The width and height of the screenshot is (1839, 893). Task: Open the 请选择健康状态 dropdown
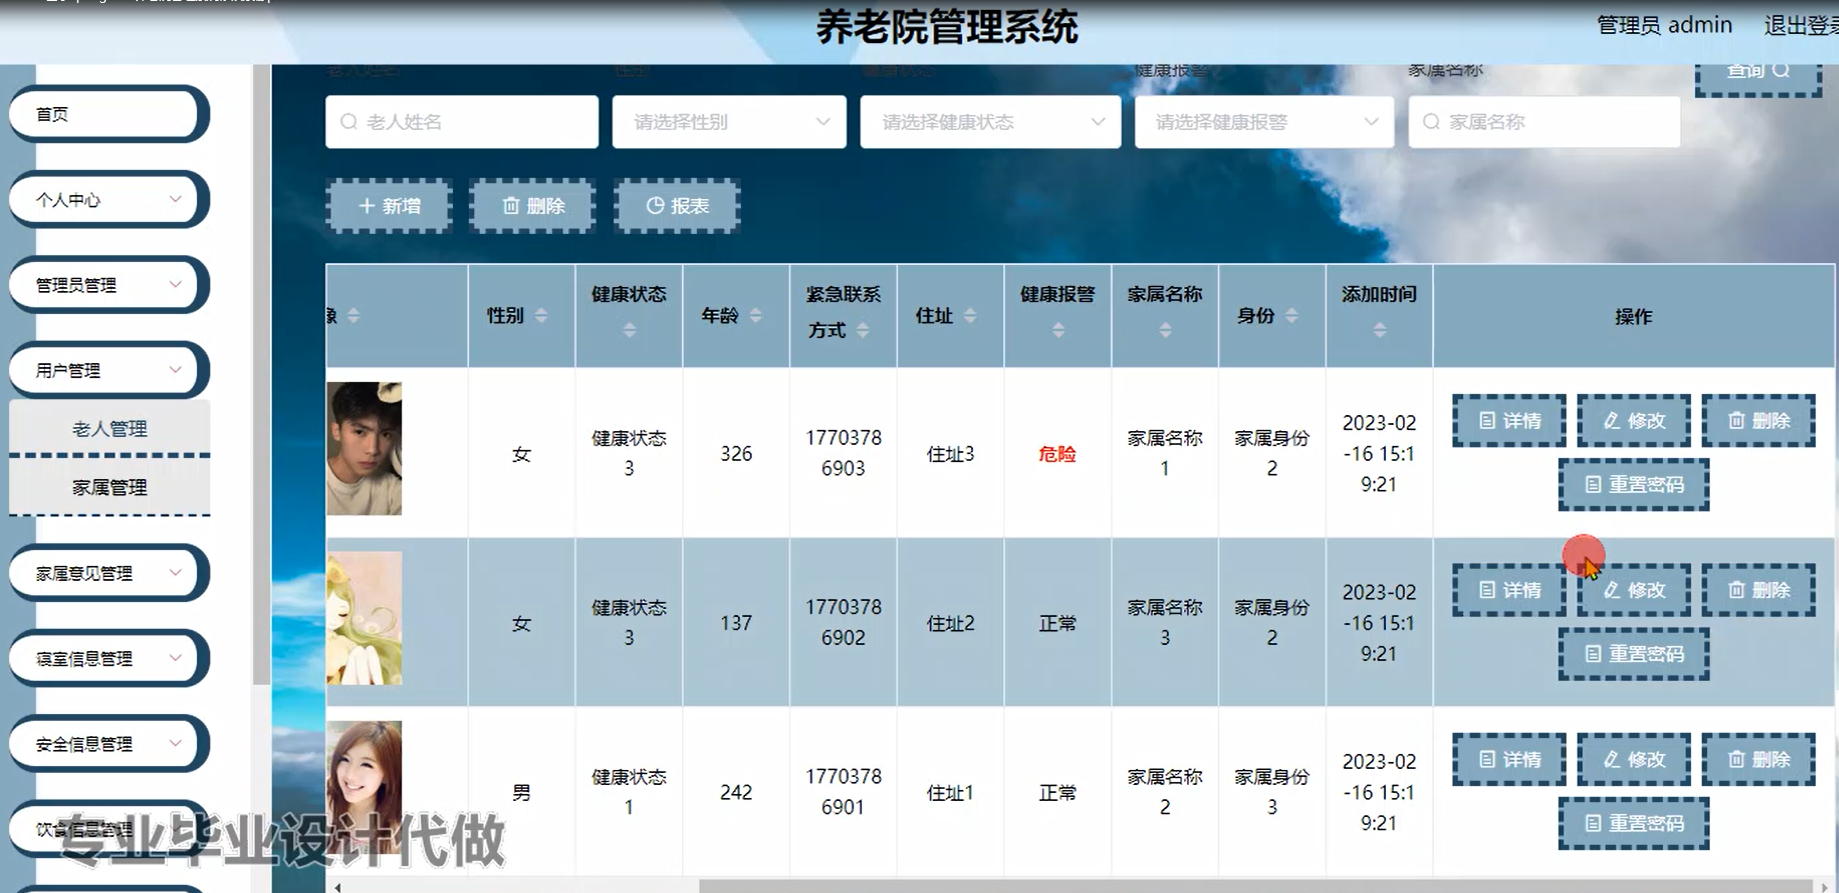point(990,122)
